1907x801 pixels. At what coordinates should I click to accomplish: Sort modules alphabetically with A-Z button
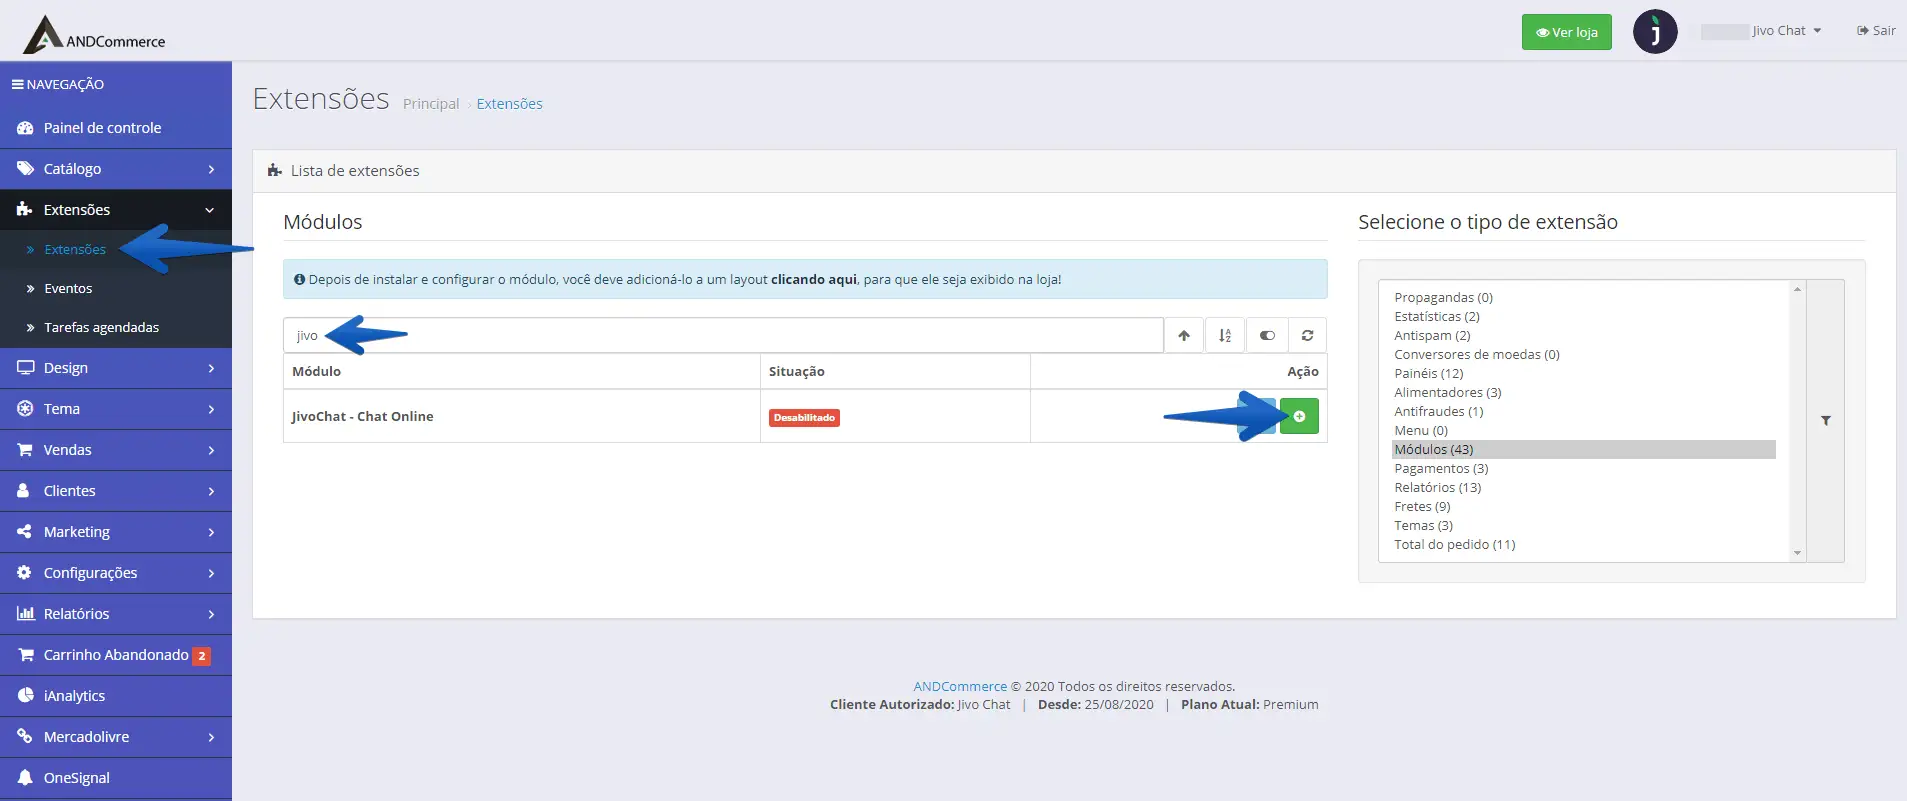click(1225, 336)
